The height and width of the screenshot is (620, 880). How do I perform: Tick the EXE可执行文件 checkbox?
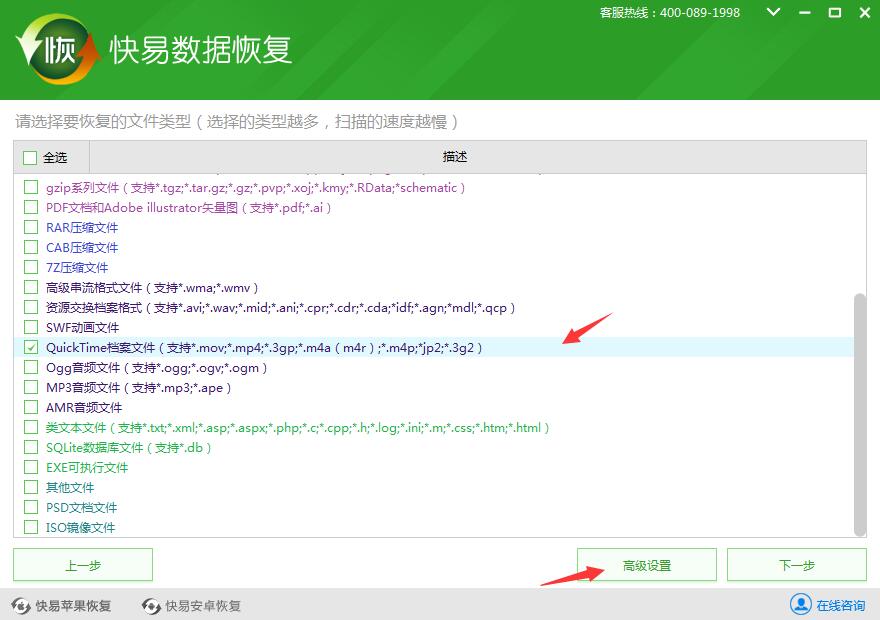click(x=31, y=467)
